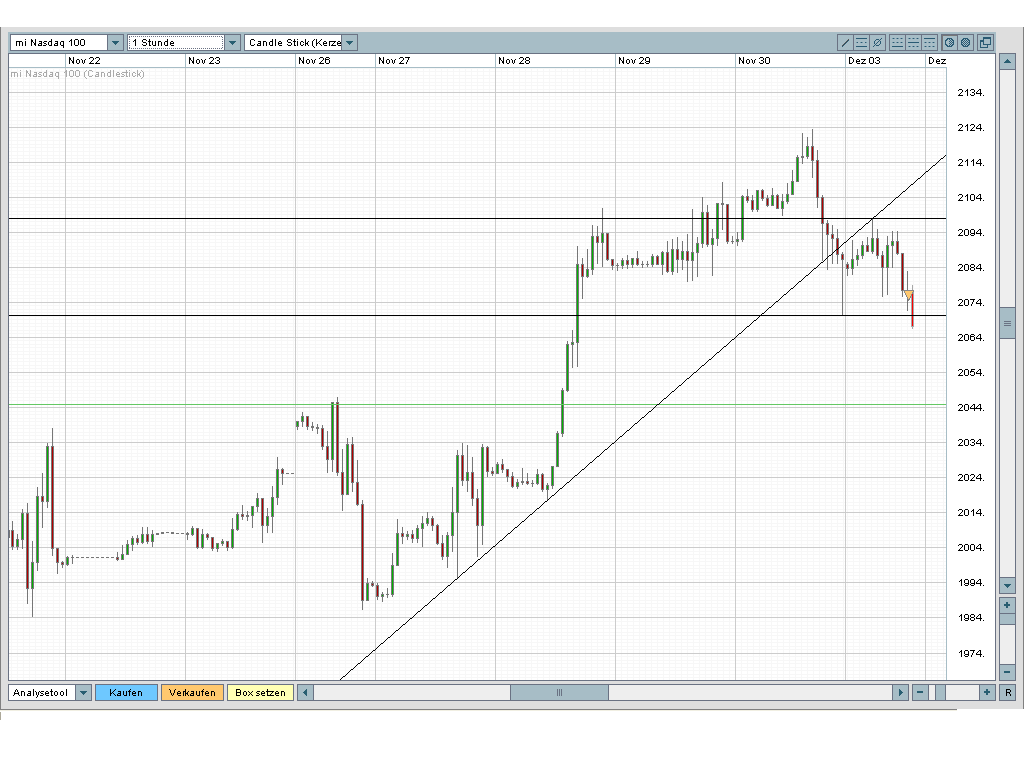Viewport: 1024px width, 768px height.
Task: Click the orange marker triangle on last candle
Action: coord(908,295)
